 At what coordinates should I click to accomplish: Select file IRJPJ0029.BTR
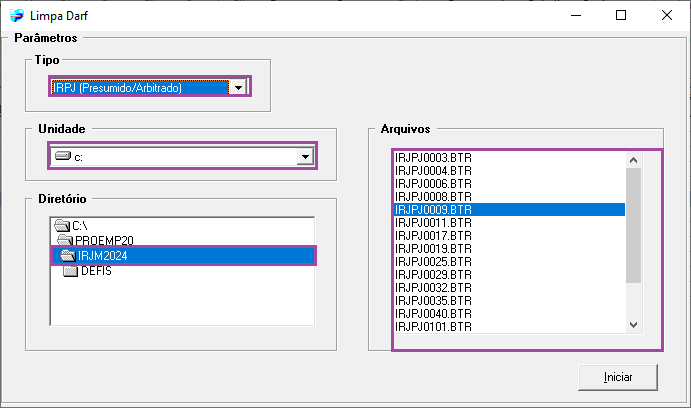pos(509,274)
